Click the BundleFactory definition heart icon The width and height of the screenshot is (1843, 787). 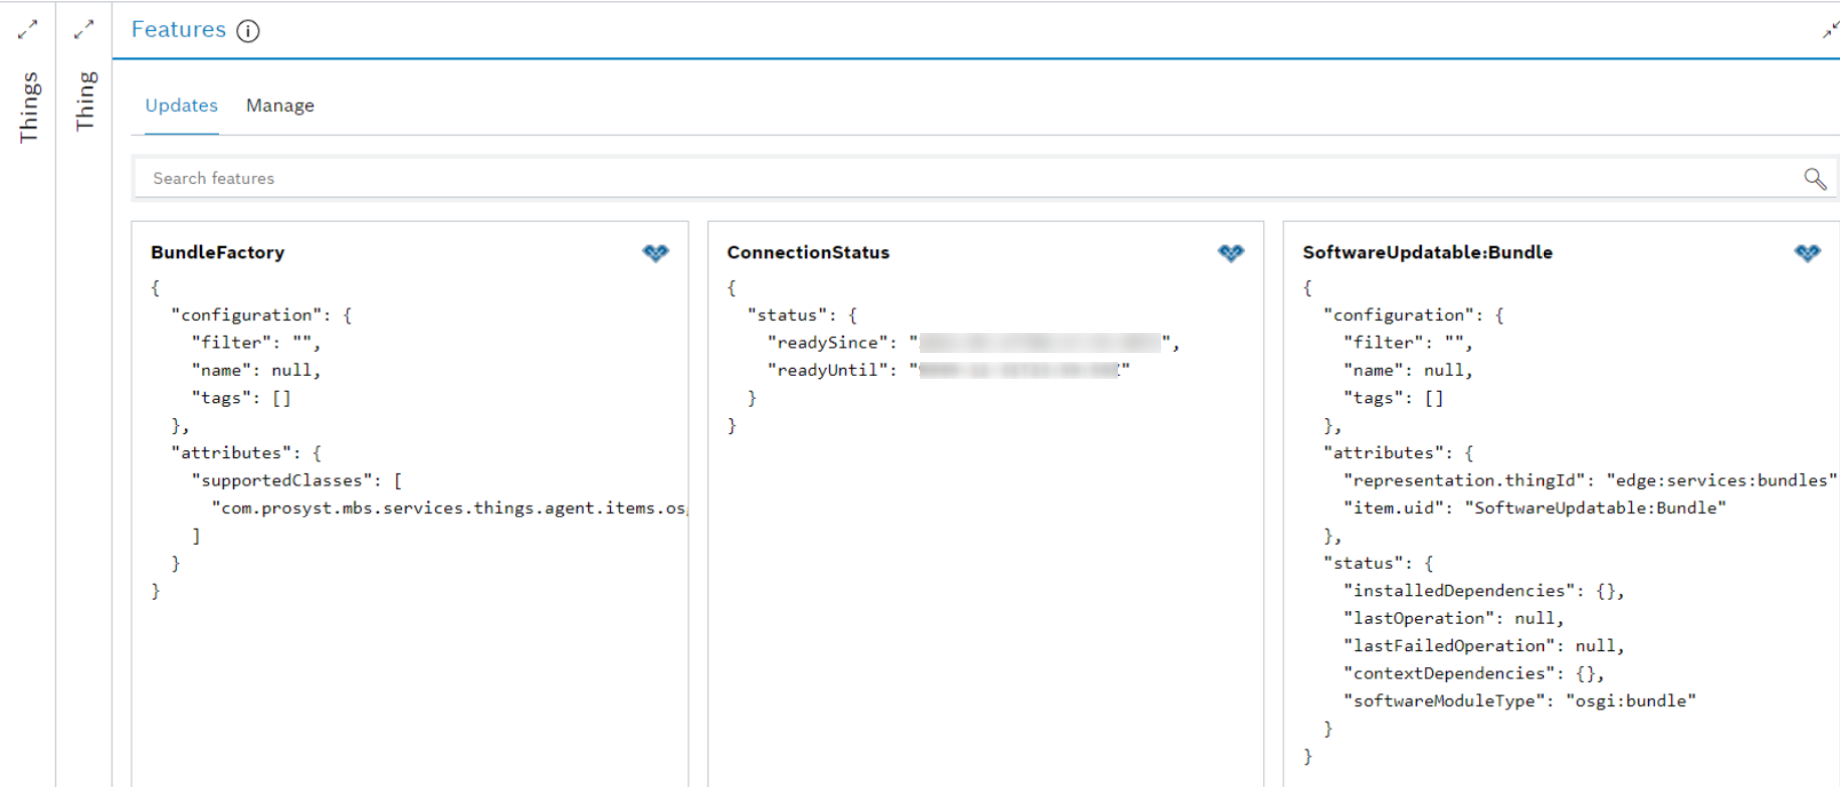(656, 253)
